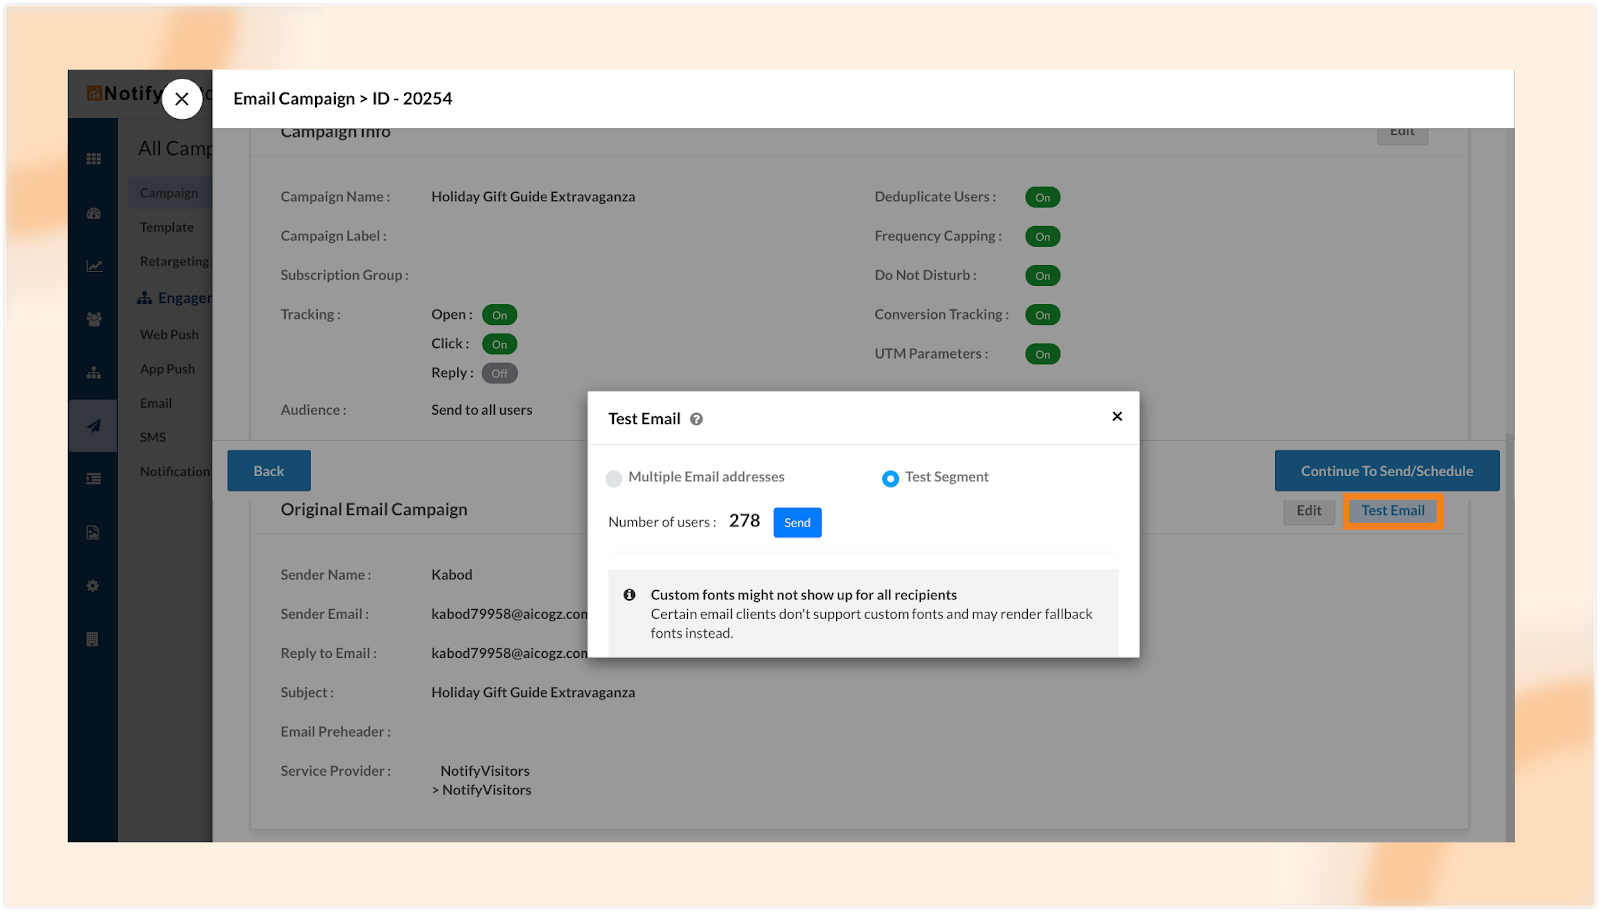
Task: Open the Template menu item
Action: click(167, 227)
